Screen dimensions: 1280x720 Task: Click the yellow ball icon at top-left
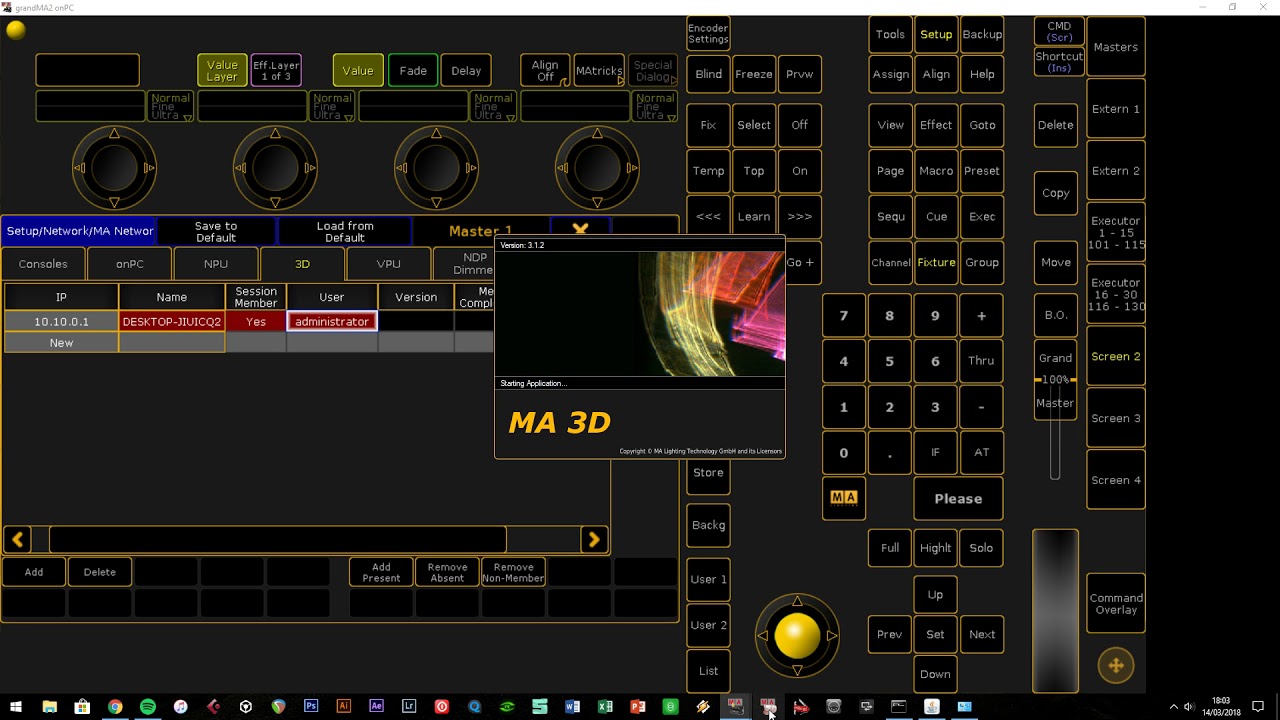(x=16, y=30)
